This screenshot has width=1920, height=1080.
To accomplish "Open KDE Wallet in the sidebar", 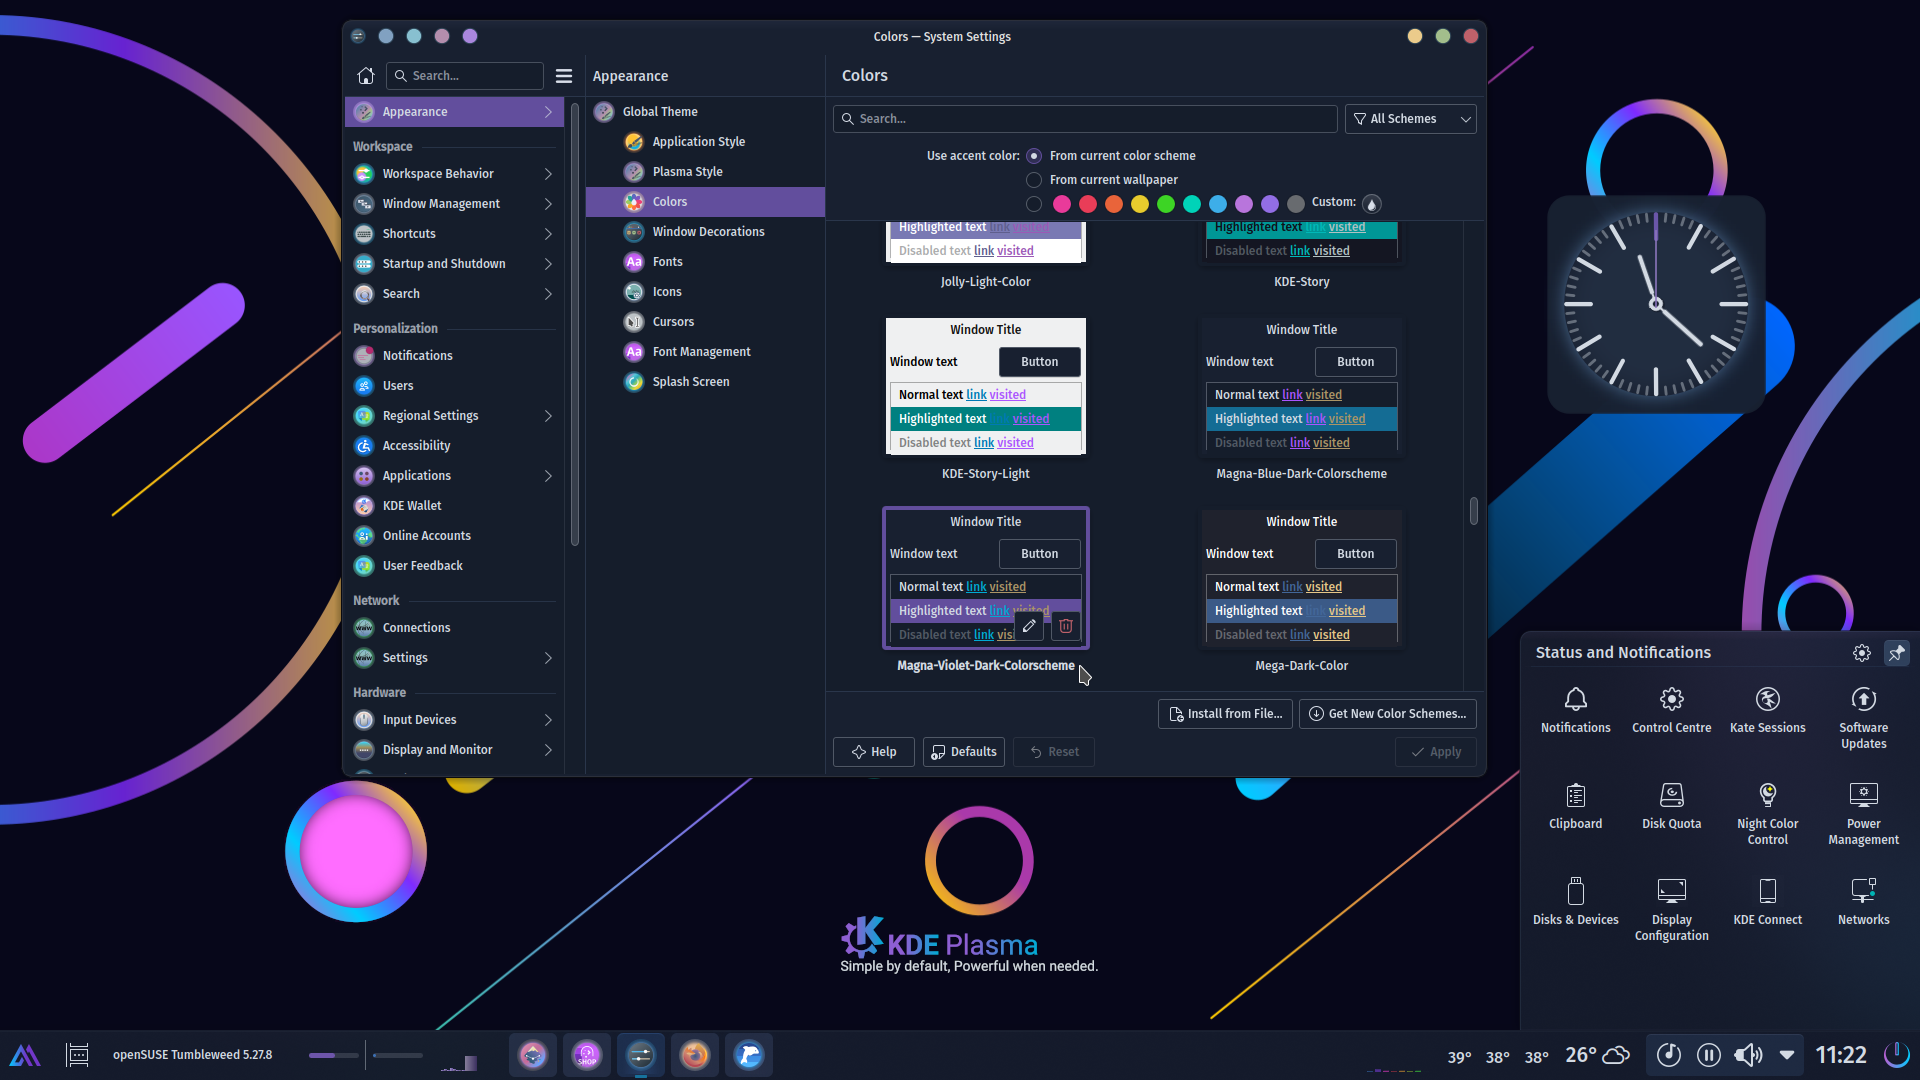I will point(454,506).
